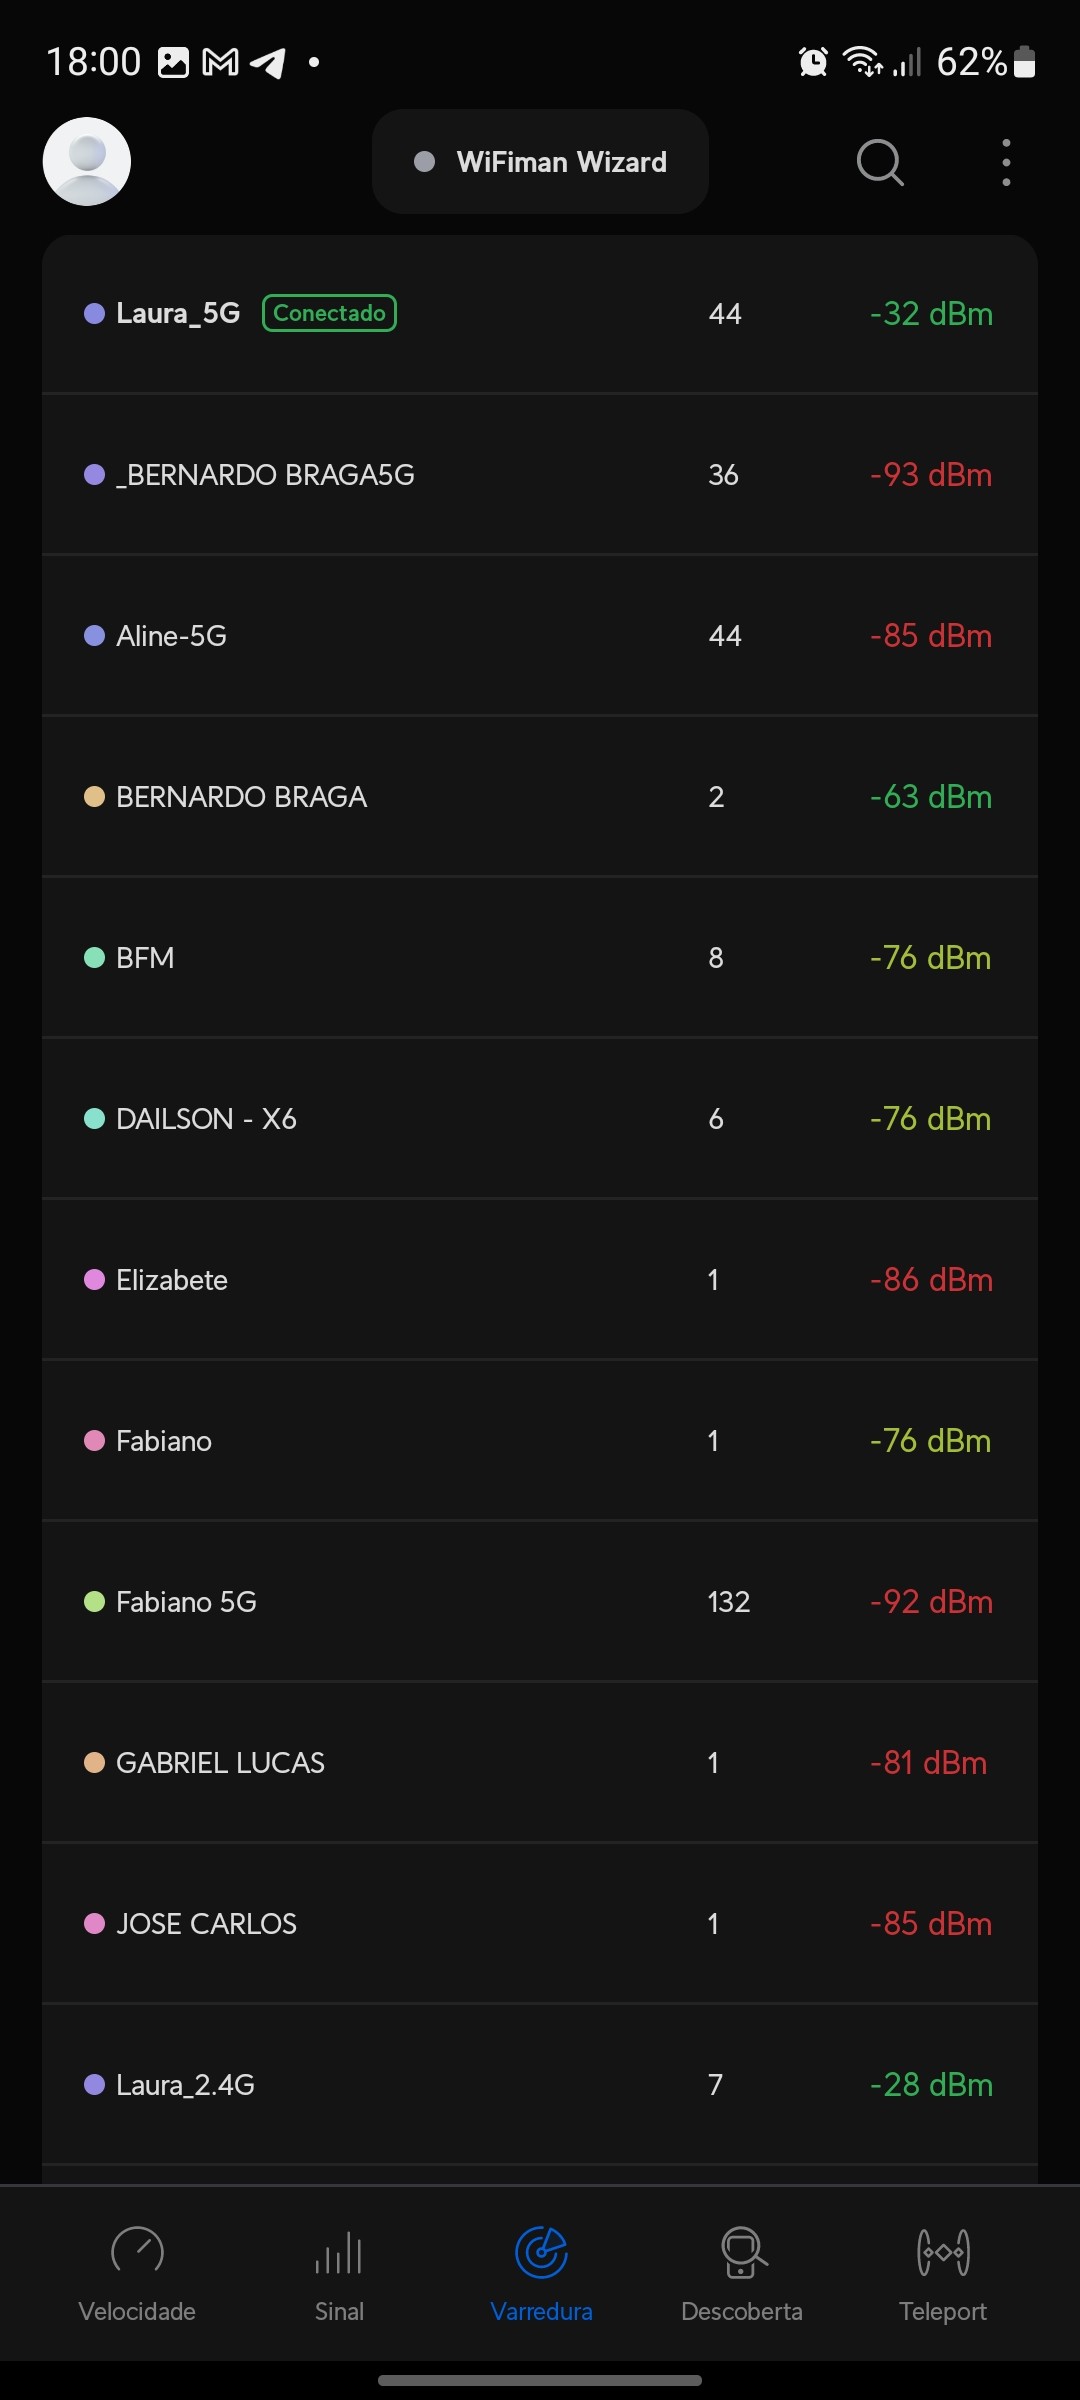Select the Laura_2.4G network

(185, 2085)
